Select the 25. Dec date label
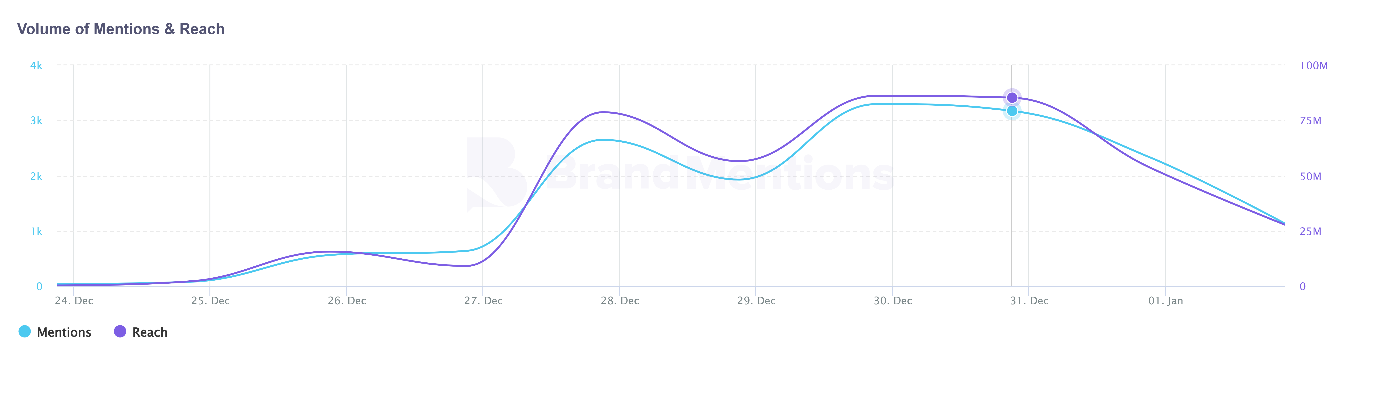Viewport: 1380px width, 419px height. (x=210, y=301)
